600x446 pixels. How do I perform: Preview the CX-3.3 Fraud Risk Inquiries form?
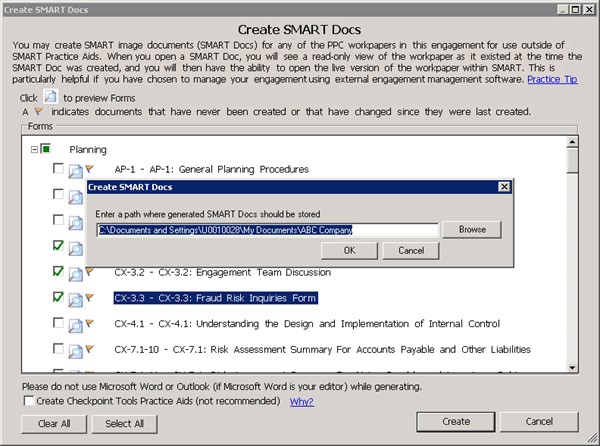tap(75, 298)
